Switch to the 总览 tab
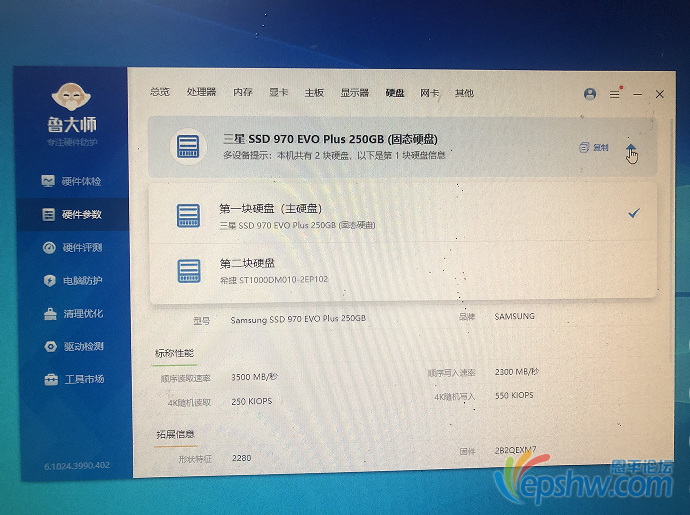The width and height of the screenshot is (690, 515). tap(159, 92)
